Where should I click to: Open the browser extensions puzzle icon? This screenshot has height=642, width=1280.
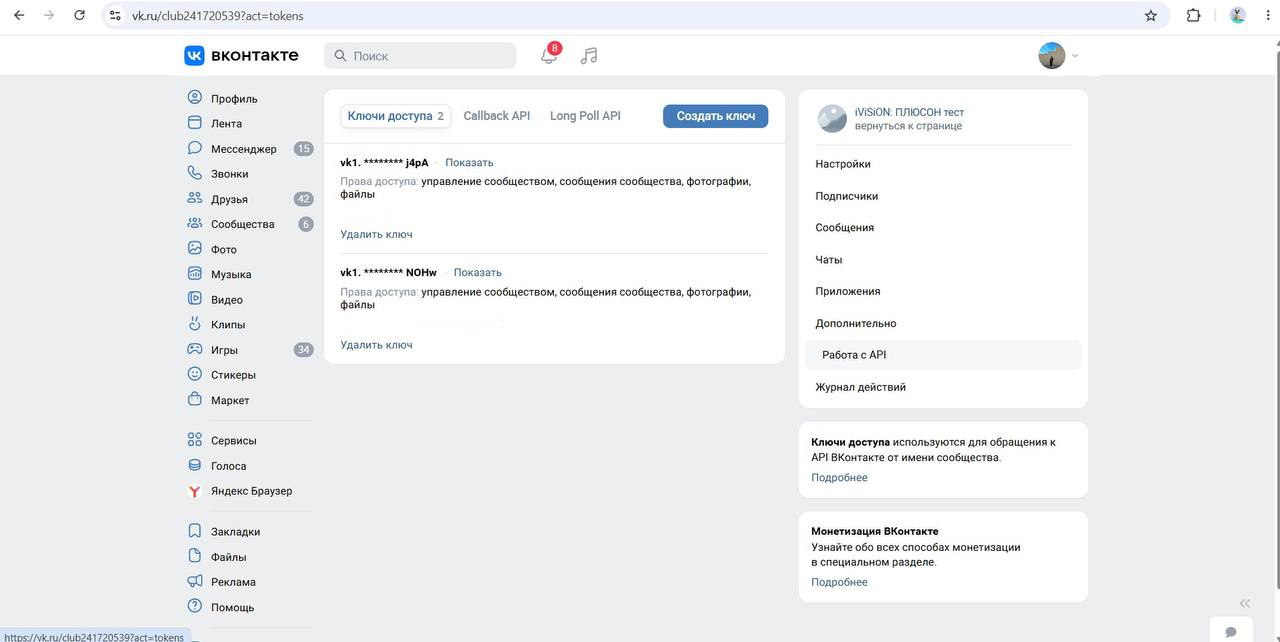(1193, 16)
